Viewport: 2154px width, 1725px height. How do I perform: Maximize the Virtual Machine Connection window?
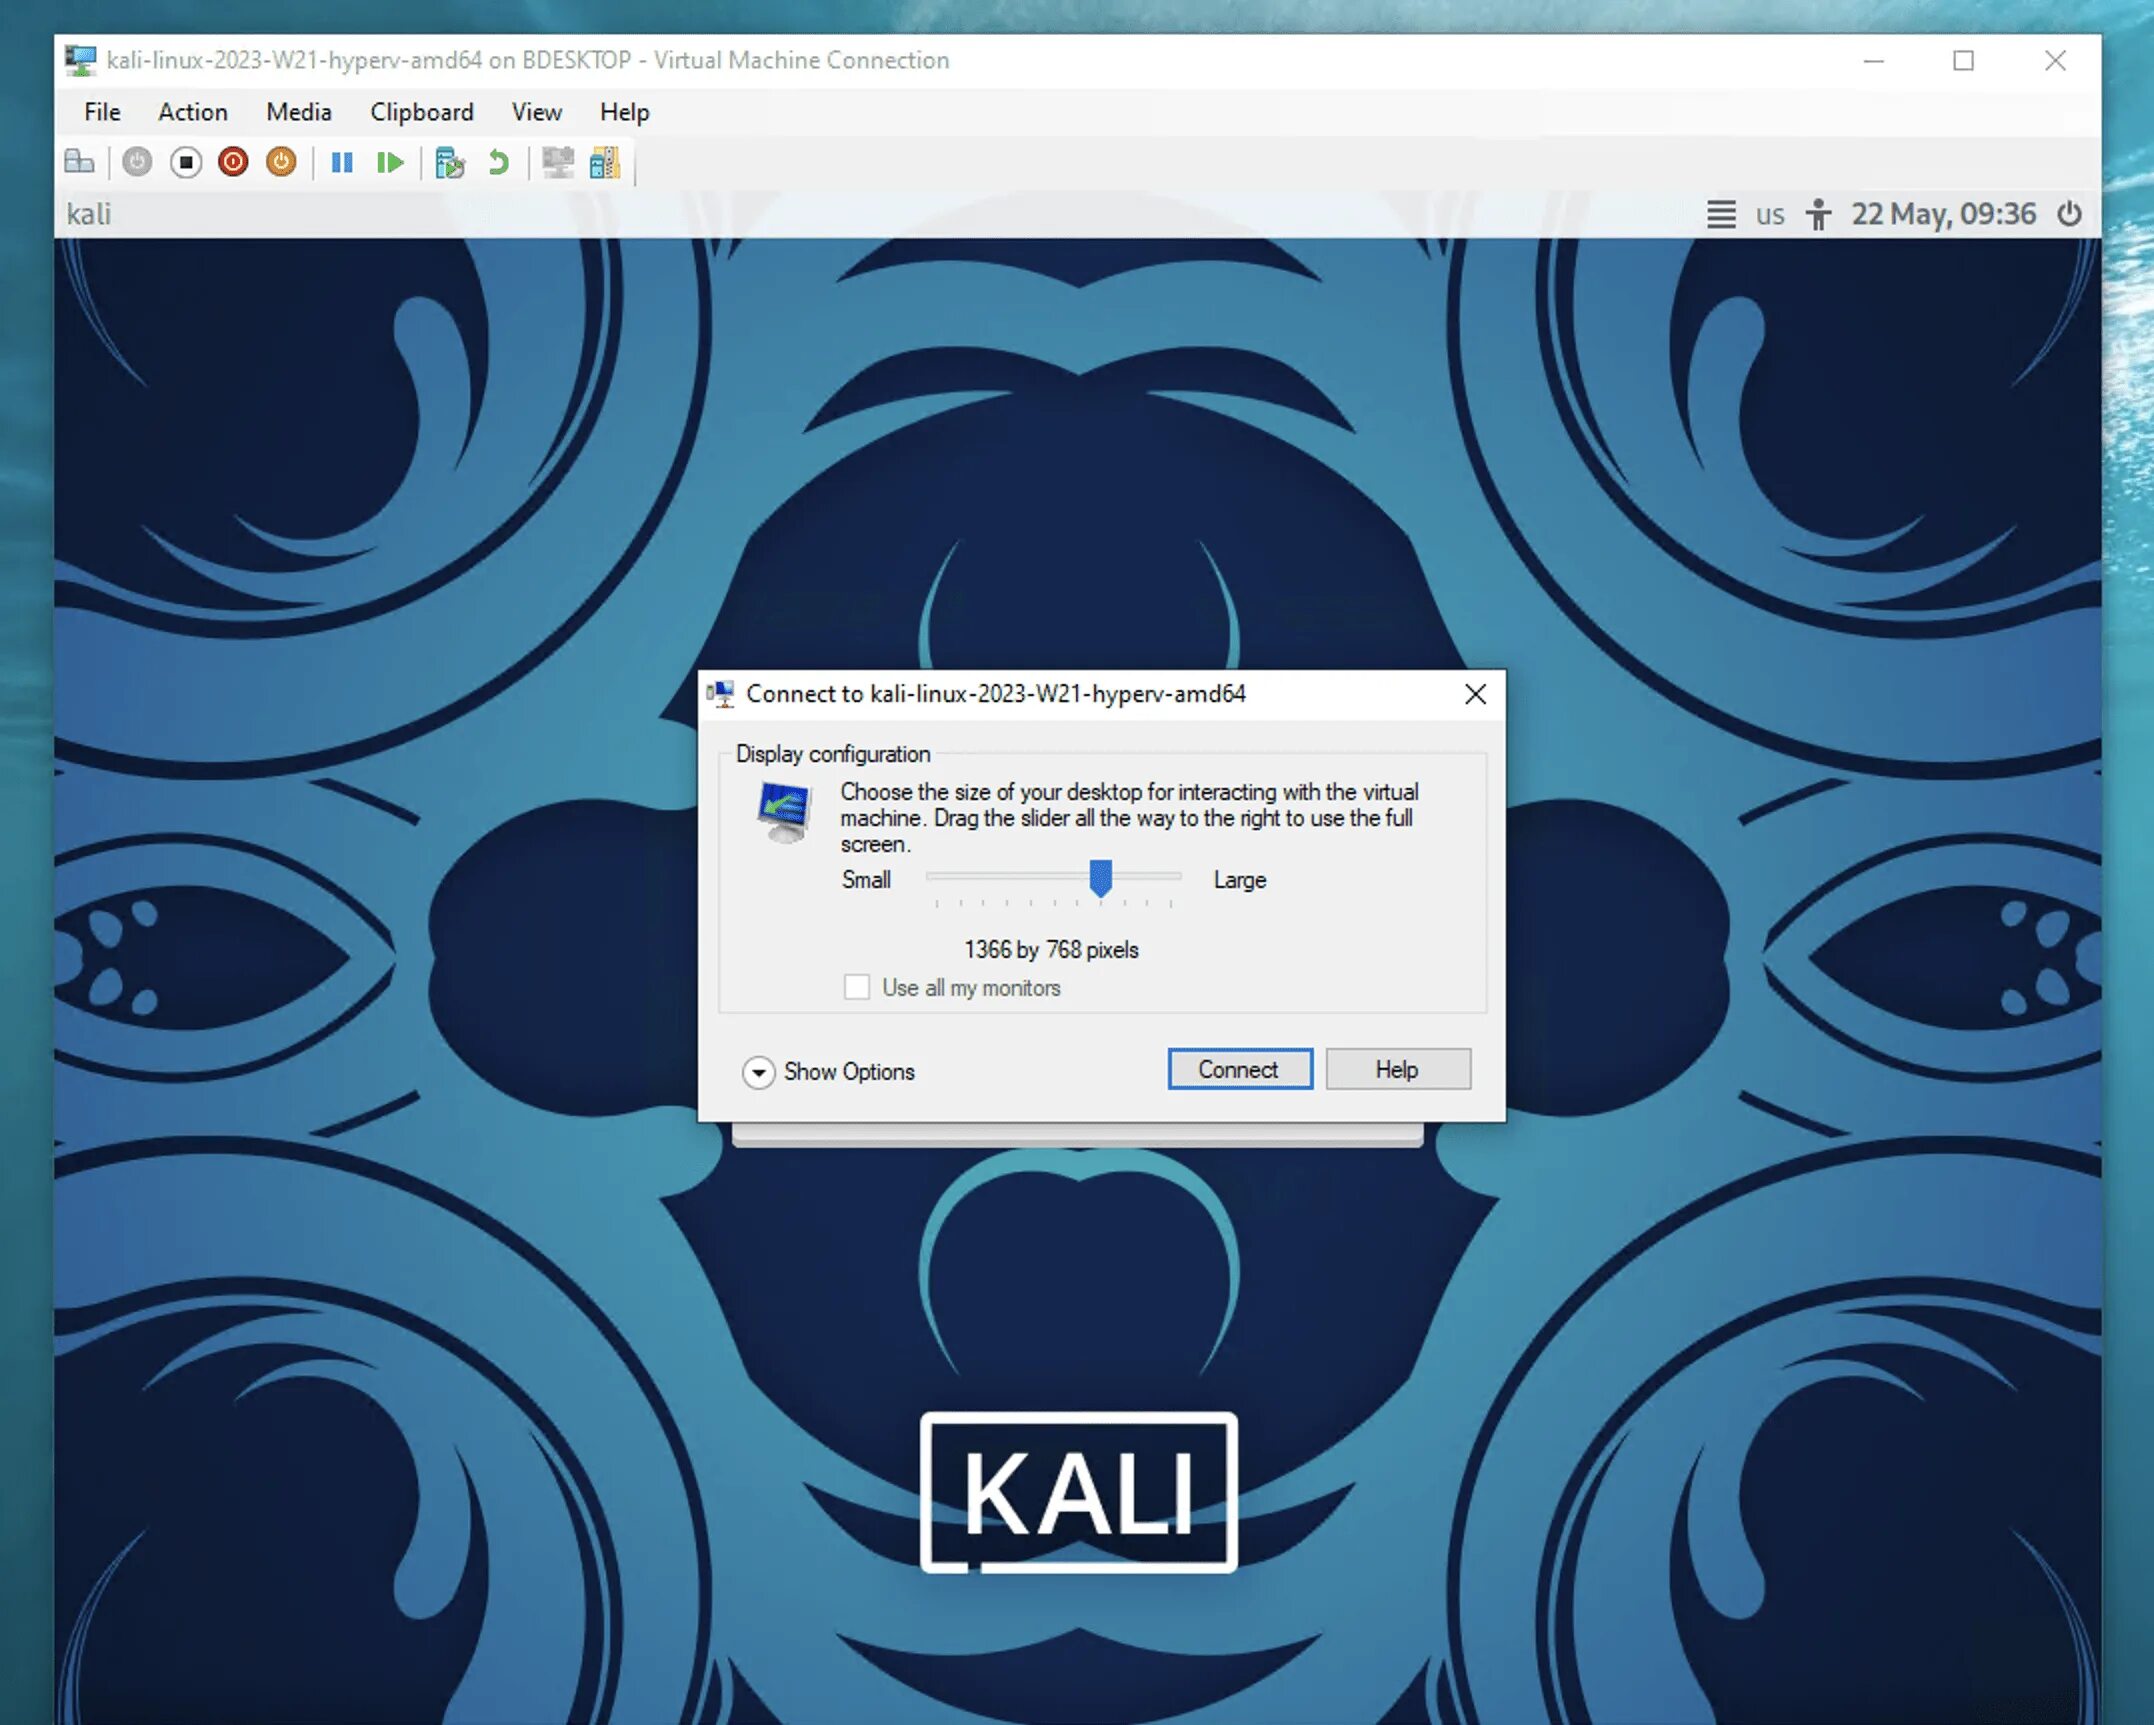[1964, 61]
